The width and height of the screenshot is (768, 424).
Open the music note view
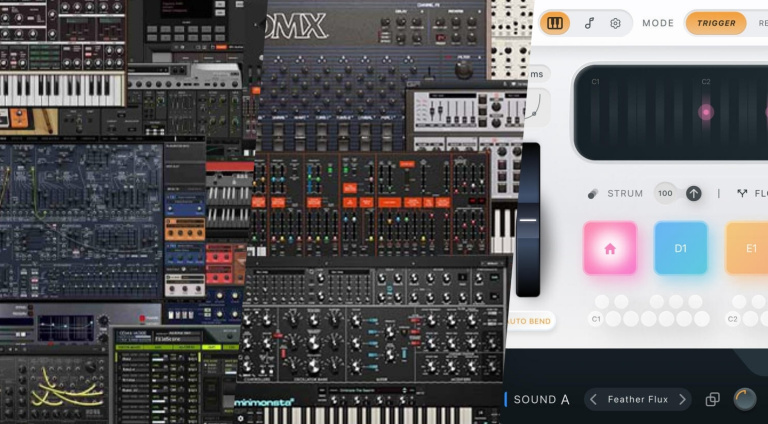589,23
